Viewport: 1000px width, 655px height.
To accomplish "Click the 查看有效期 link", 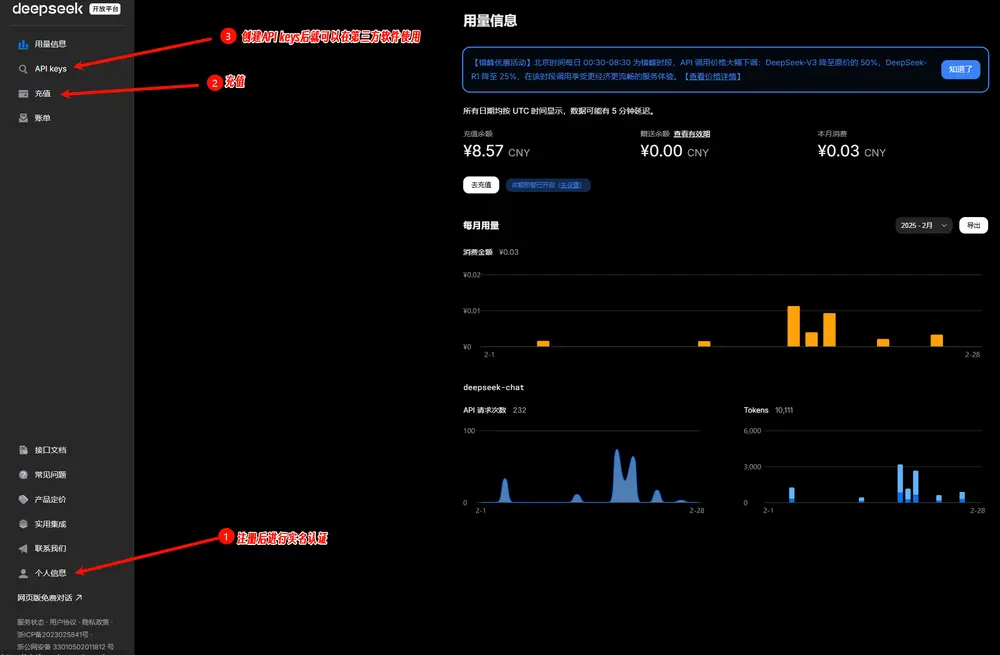I will pos(691,133).
